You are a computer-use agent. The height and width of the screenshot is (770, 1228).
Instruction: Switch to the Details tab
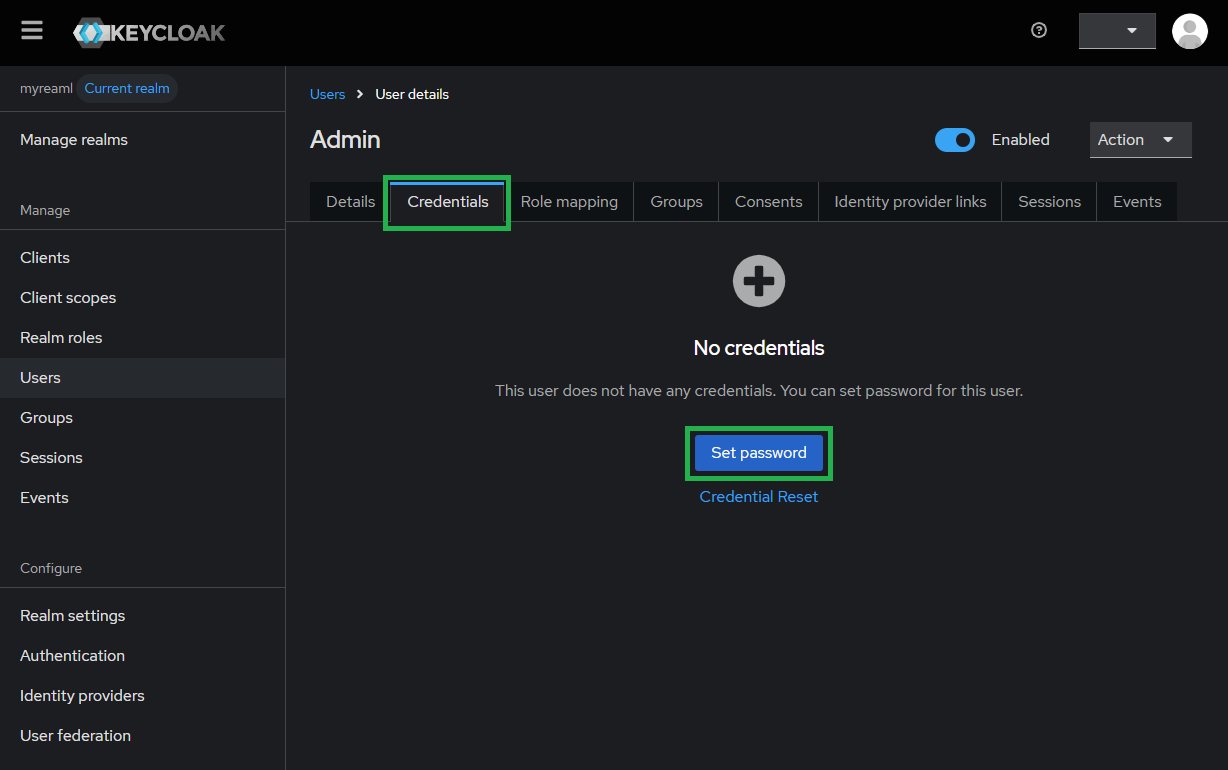(x=350, y=202)
